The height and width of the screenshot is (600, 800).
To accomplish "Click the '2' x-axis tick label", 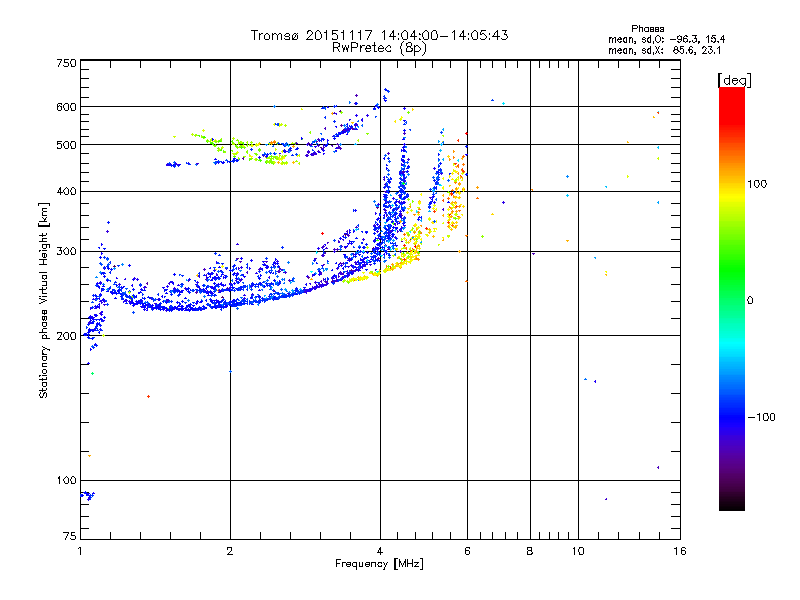I will coord(230,551).
